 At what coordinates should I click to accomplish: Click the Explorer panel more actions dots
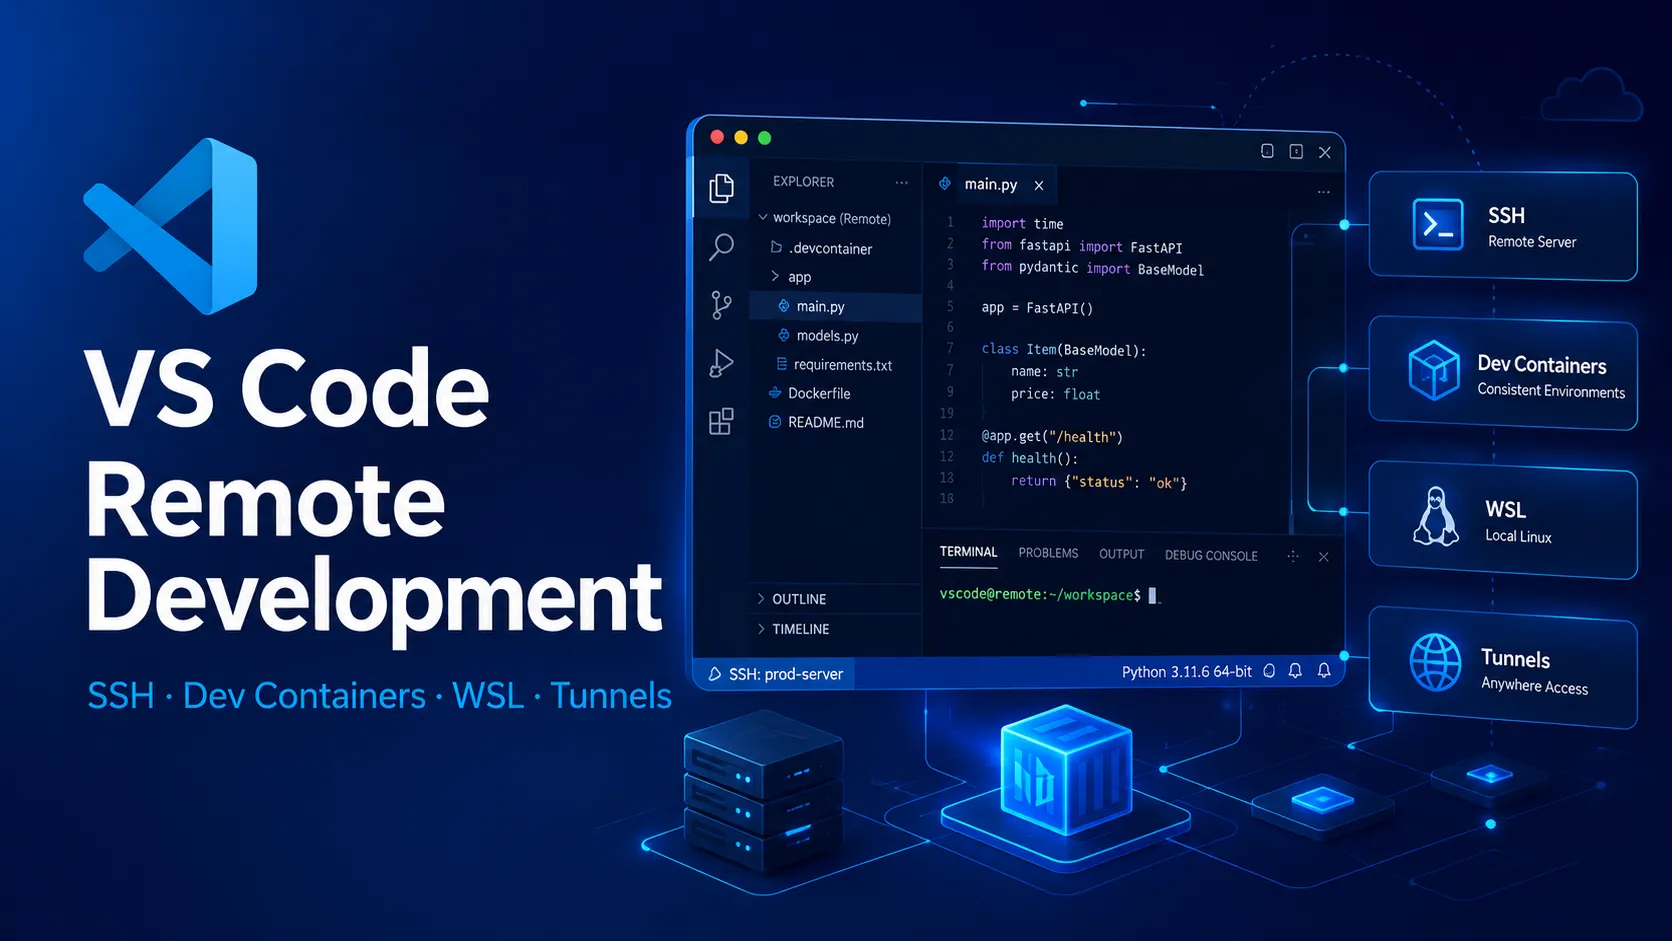(902, 183)
